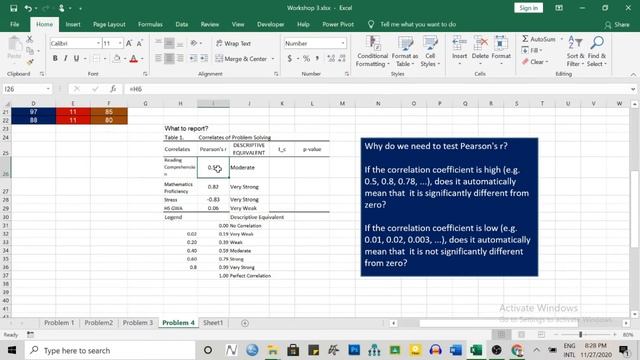This screenshot has width=640, height=360.
Task: Open Sort & Filter options
Action: 575,51
